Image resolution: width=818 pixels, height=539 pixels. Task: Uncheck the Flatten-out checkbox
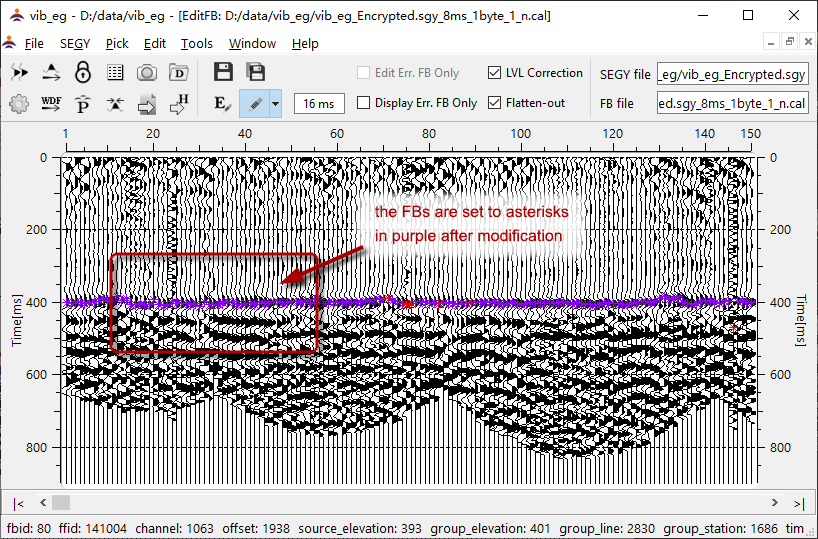(494, 103)
